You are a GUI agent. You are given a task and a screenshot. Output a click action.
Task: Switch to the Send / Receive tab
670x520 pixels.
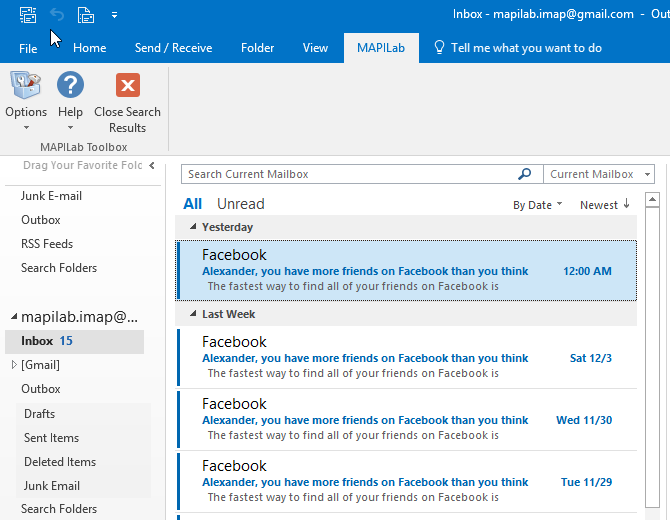point(173,48)
